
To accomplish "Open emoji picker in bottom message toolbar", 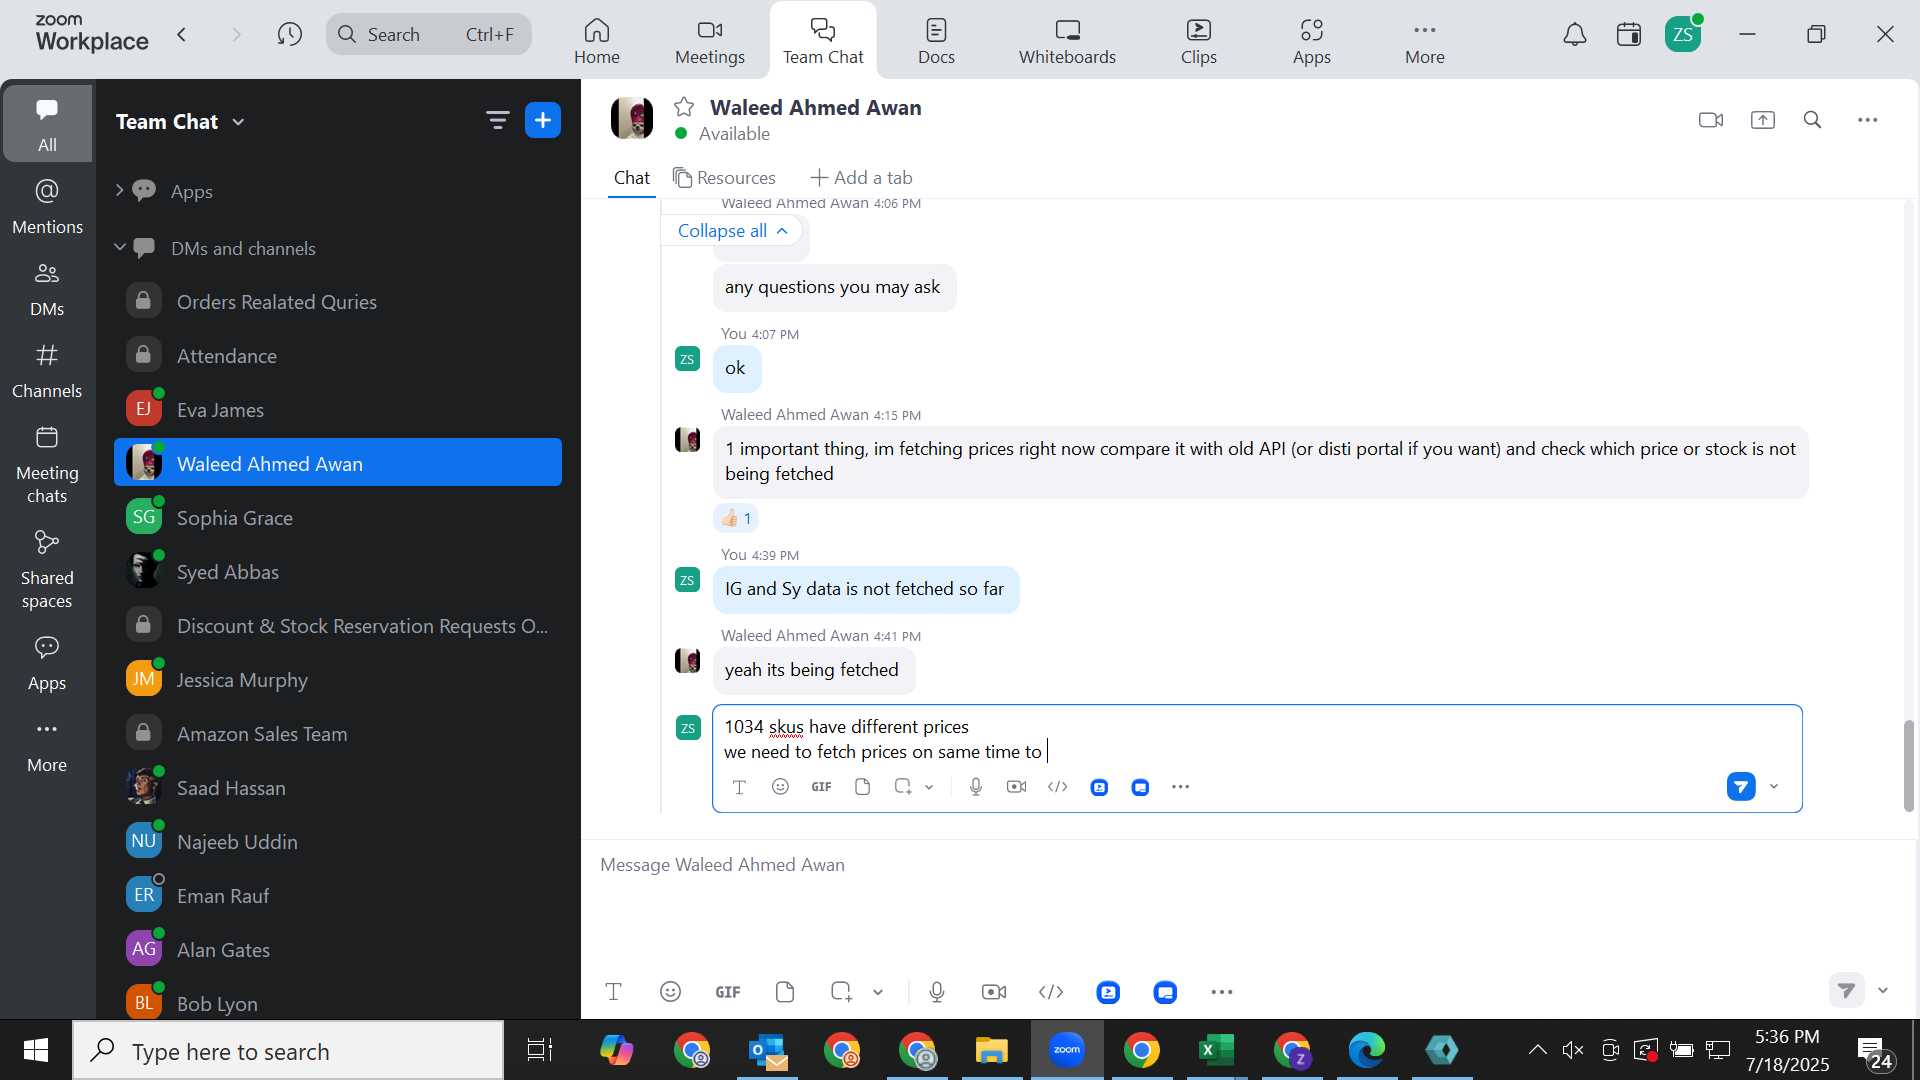I will pyautogui.click(x=671, y=992).
